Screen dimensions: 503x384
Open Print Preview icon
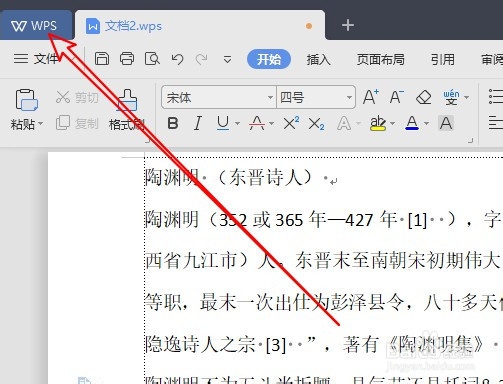tap(152, 59)
